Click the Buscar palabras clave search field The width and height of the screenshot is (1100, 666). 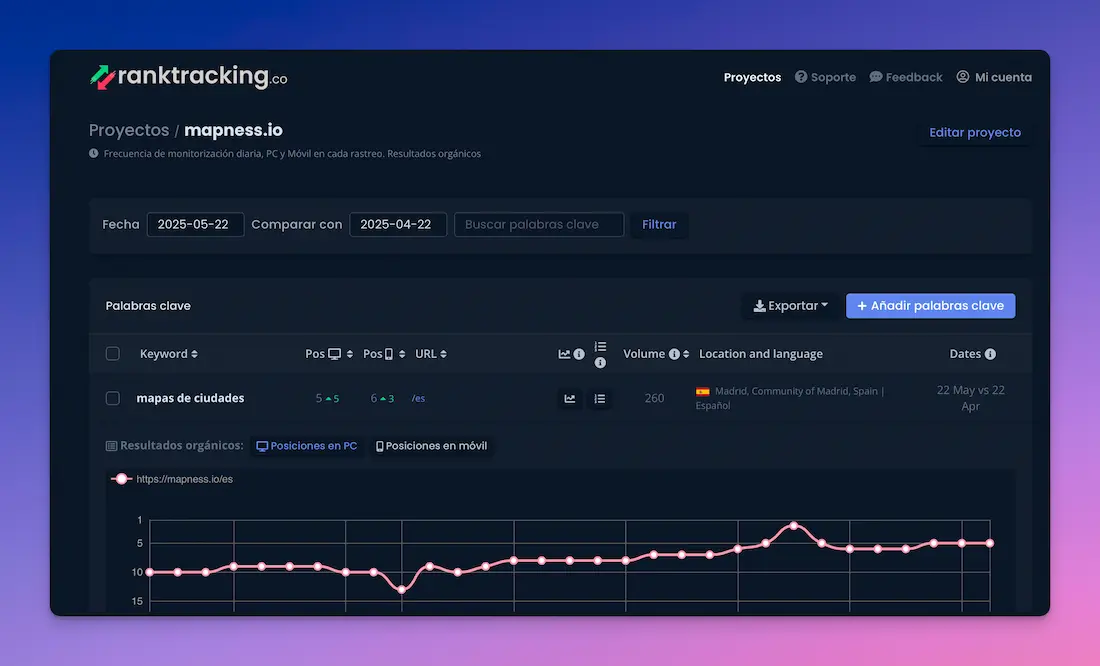point(538,224)
